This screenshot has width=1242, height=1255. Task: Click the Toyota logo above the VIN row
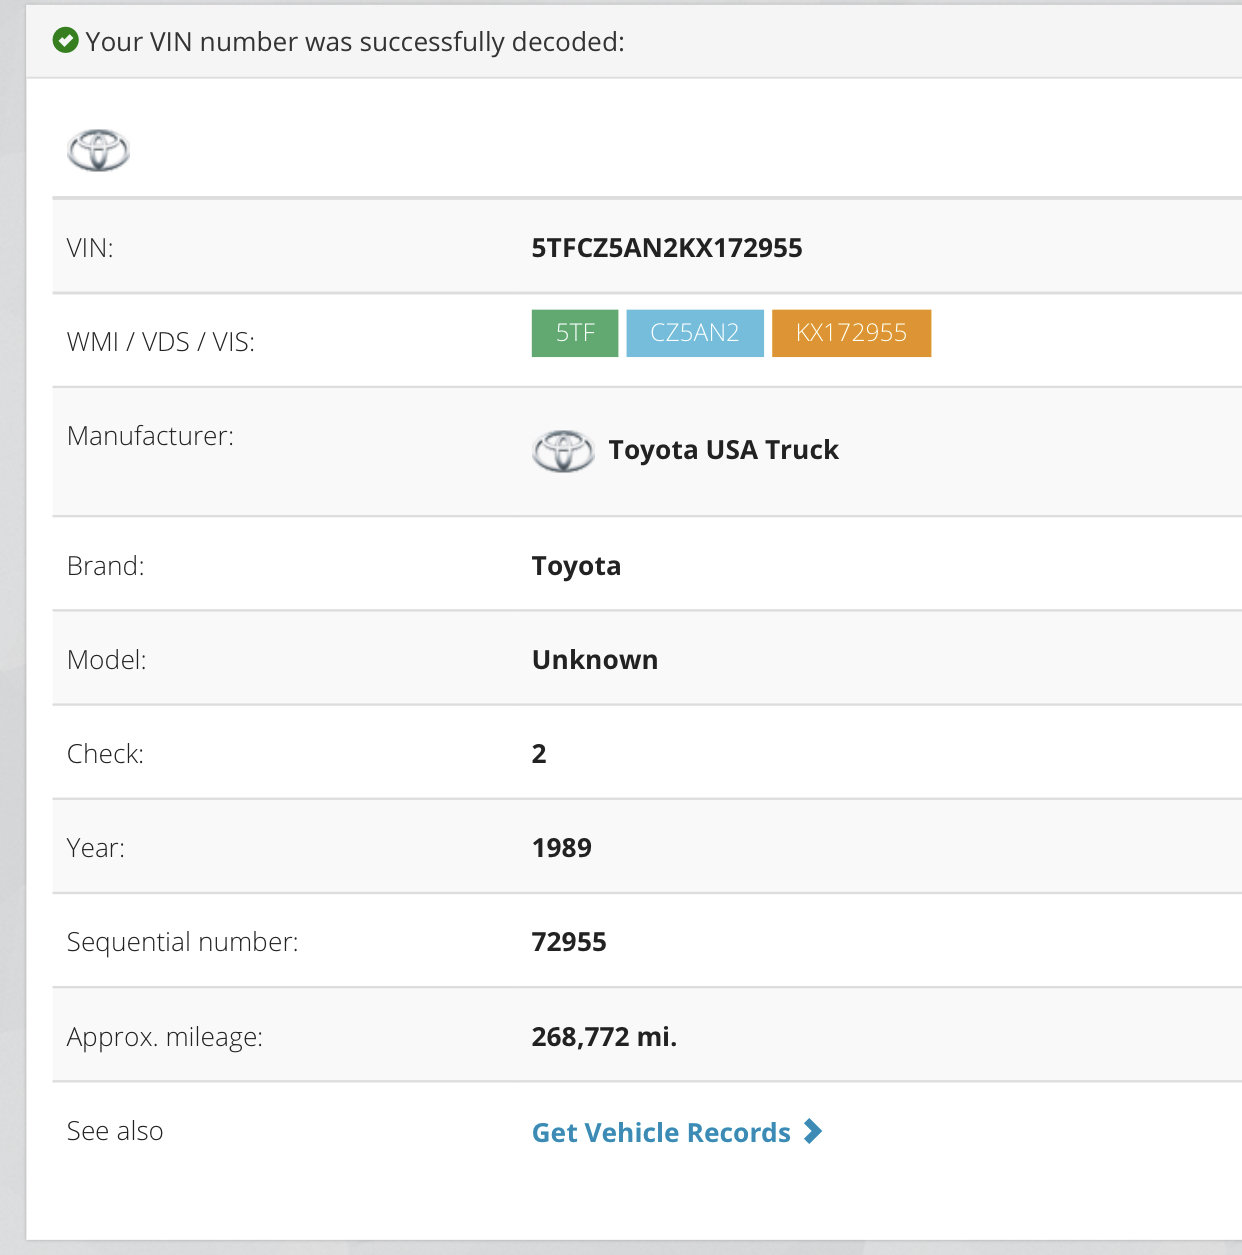(x=98, y=151)
